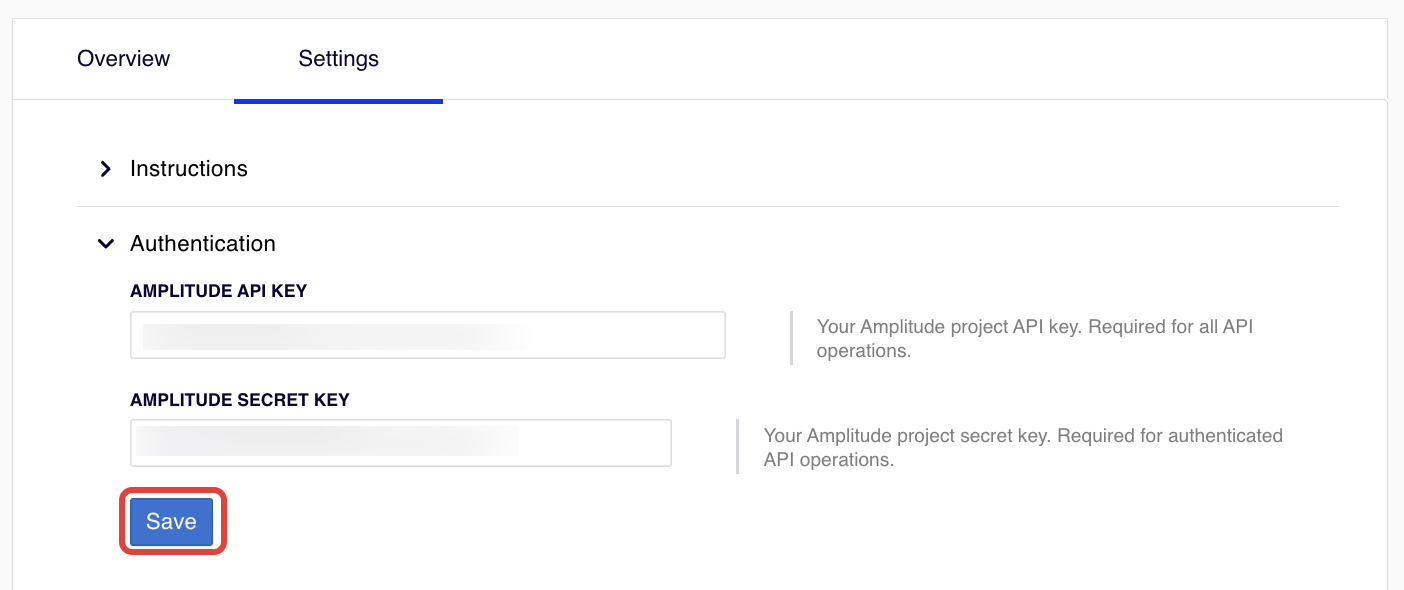The width and height of the screenshot is (1404, 590).
Task: Focus the Amplitude Secret Key input field
Action: click(x=400, y=443)
